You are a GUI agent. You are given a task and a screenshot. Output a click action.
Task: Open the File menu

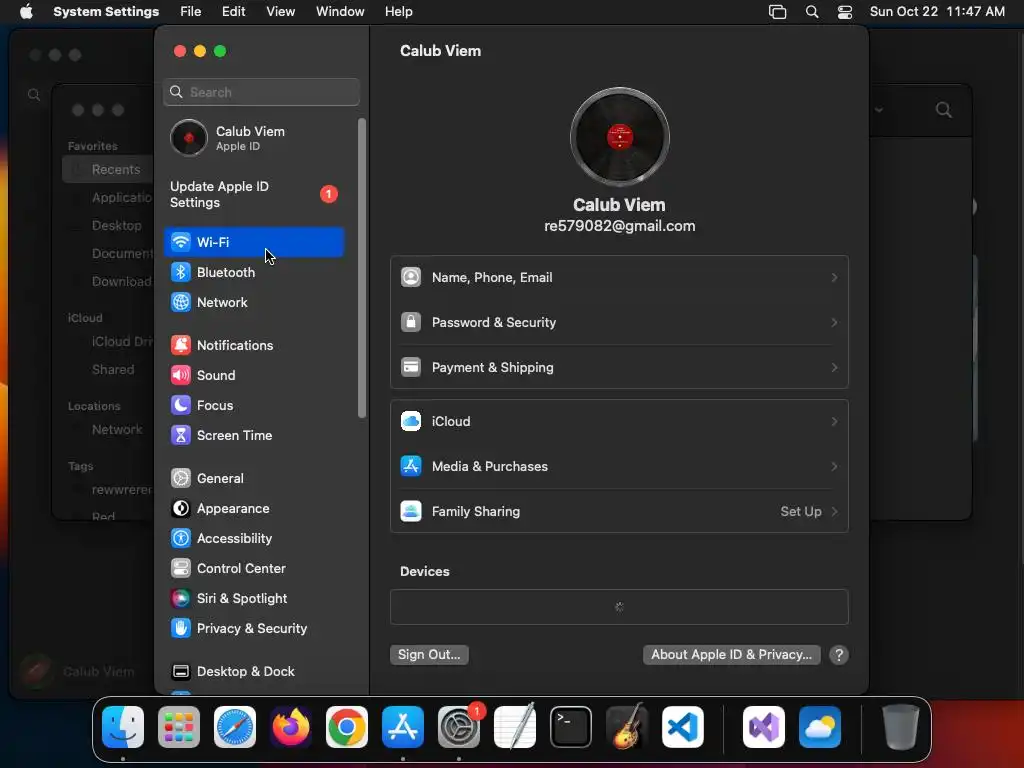(191, 11)
